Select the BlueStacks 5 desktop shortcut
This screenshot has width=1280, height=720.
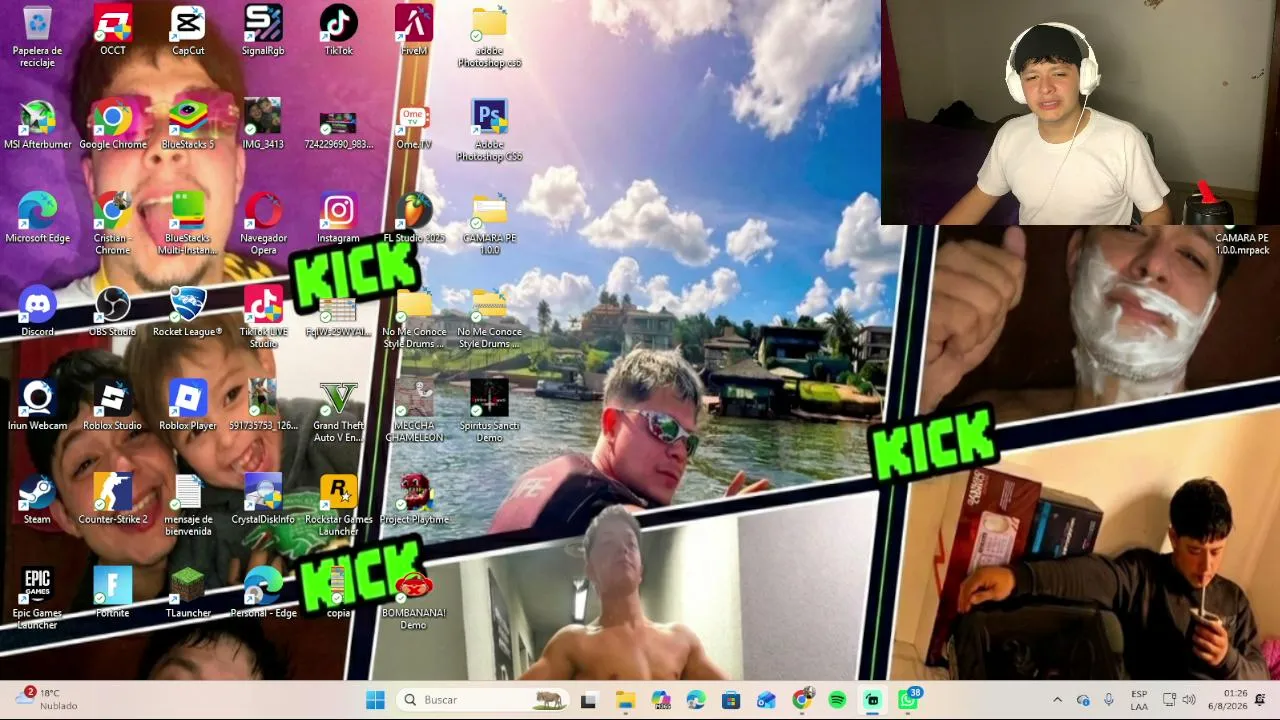[188, 124]
